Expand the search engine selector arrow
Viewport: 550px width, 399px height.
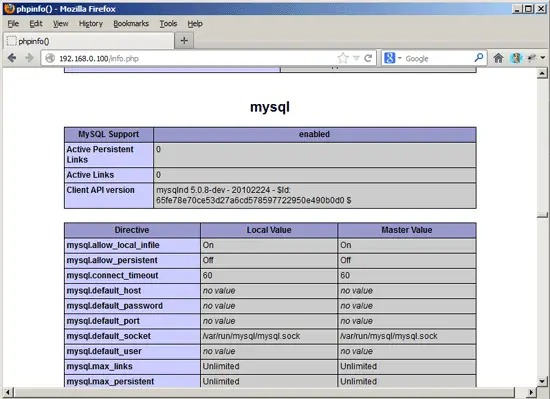click(x=400, y=58)
